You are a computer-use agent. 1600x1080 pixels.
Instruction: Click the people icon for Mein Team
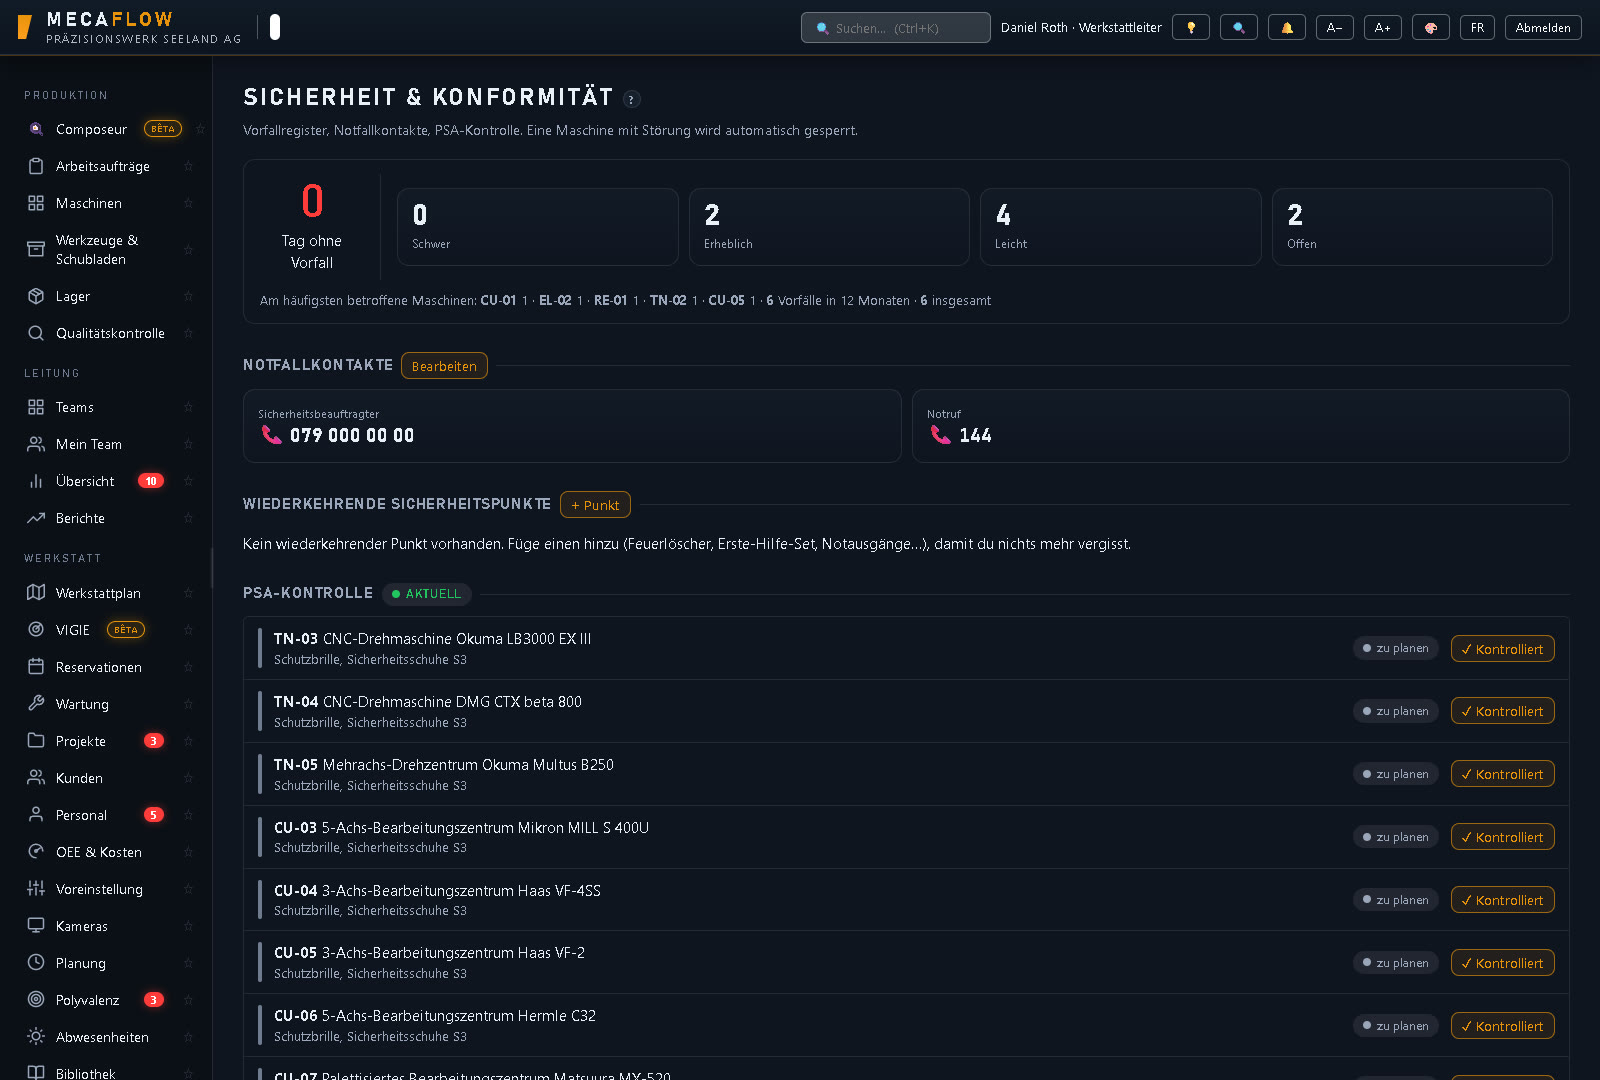pos(36,444)
